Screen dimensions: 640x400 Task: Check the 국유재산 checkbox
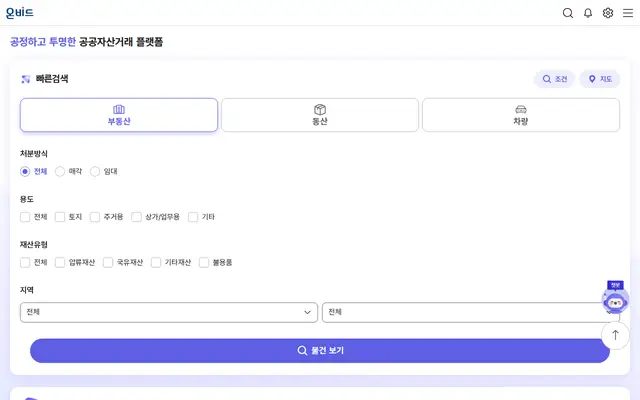[x=108, y=262]
